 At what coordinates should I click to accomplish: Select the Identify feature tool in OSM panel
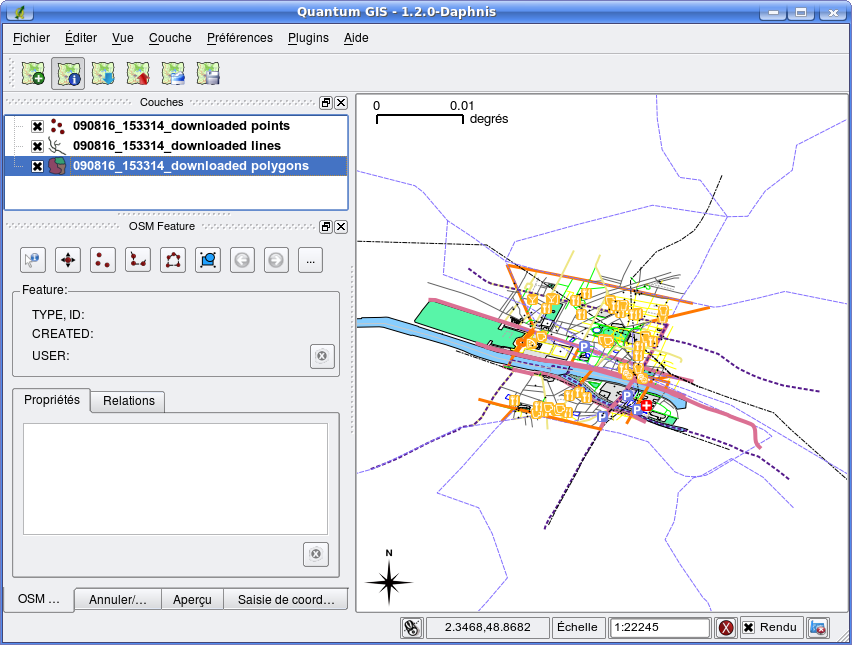tap(33, 260)
